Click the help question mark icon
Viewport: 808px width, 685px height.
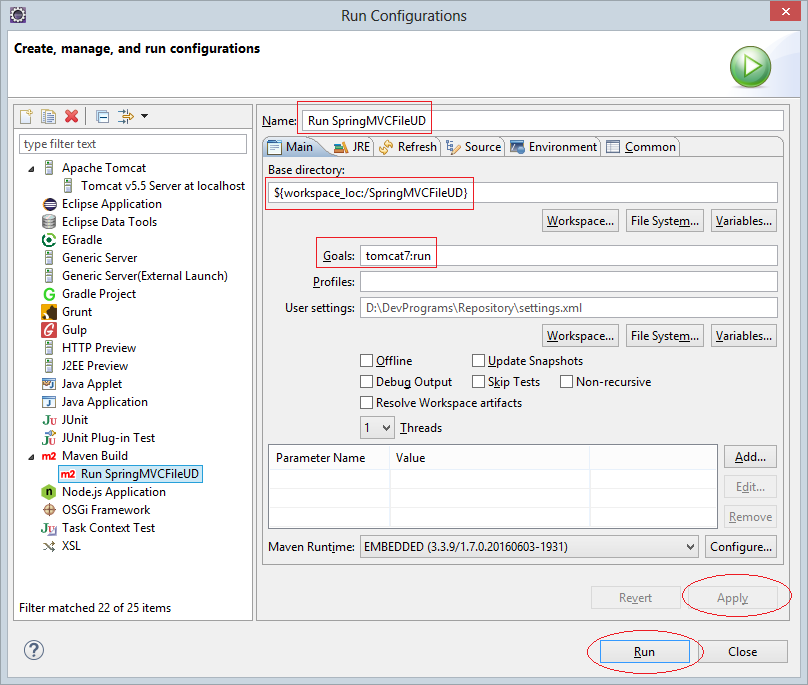click(34, 650)
